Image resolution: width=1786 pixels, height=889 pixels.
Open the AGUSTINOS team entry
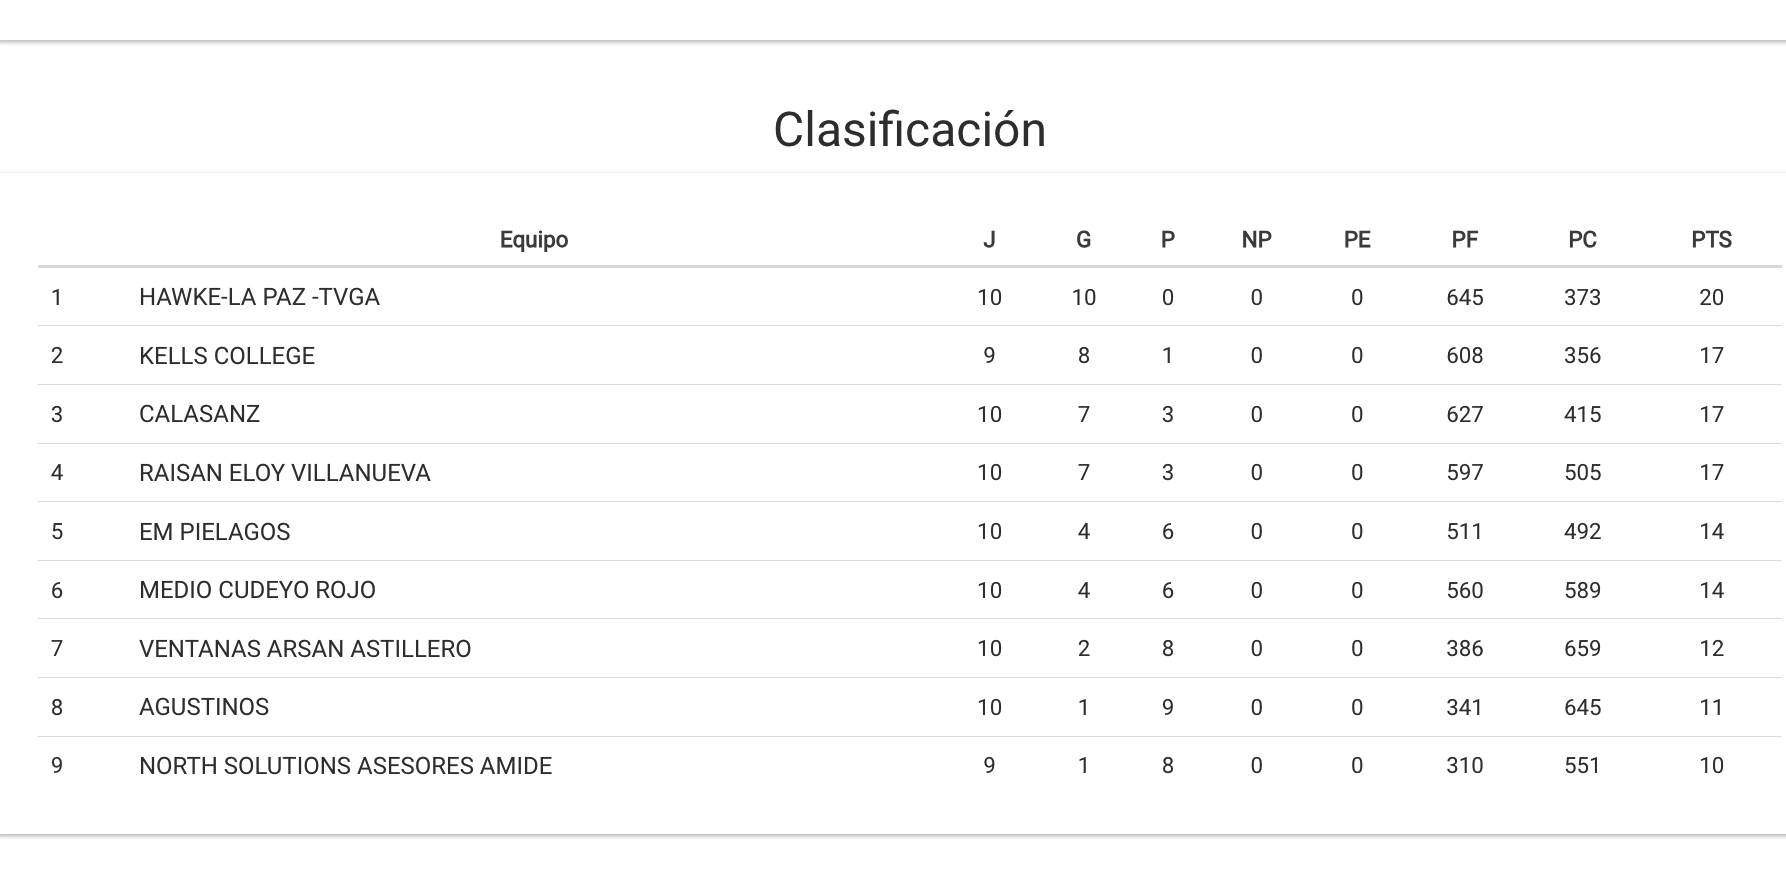(x=204, y=707)
